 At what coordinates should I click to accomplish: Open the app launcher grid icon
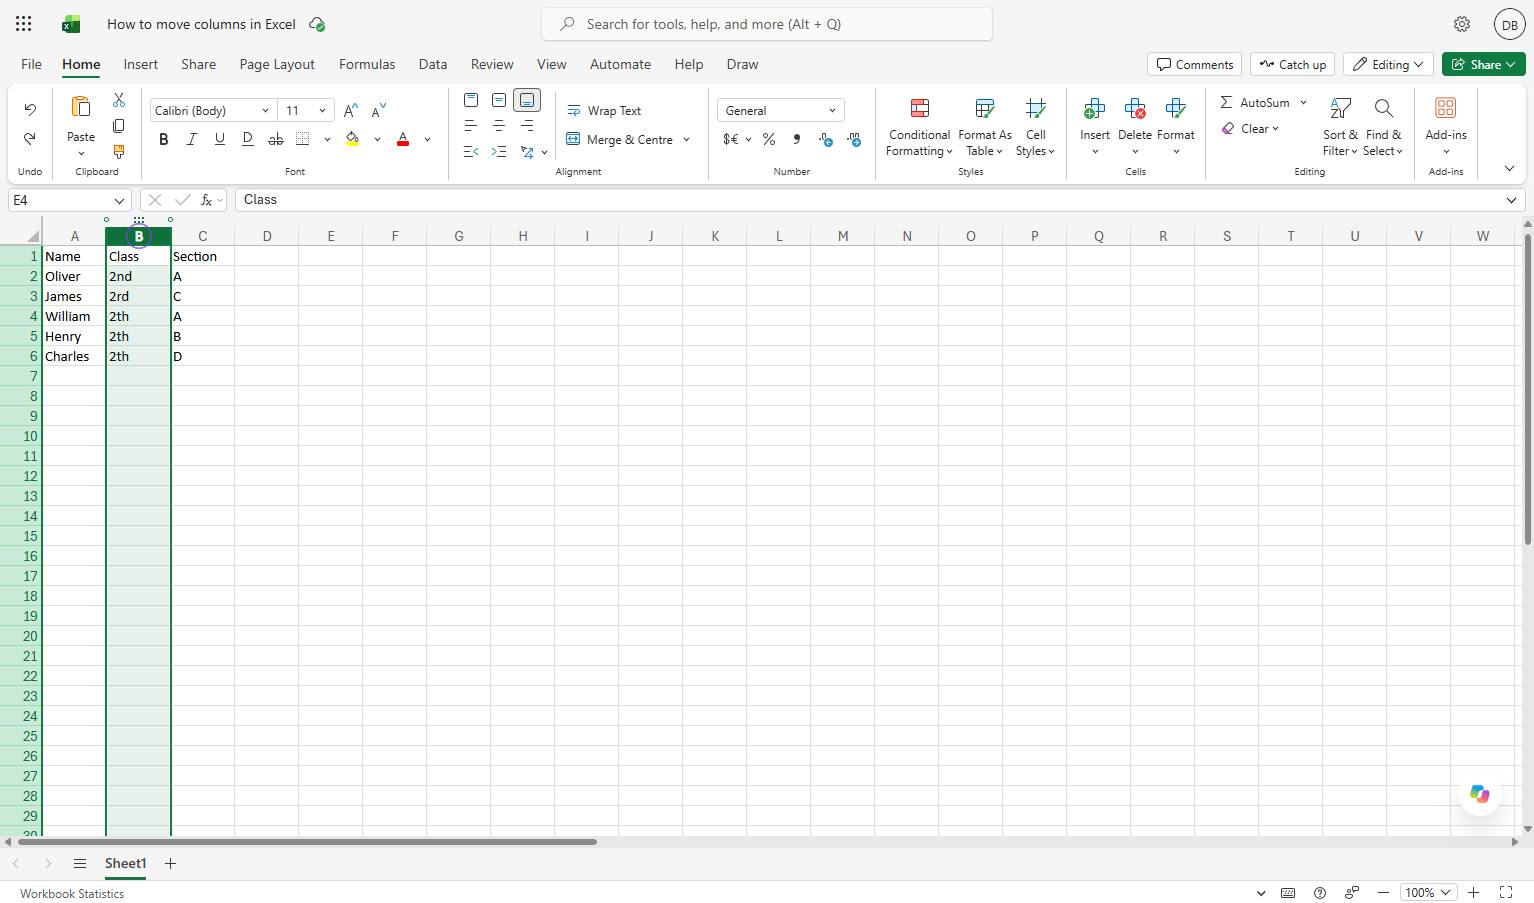tap(24, 24)
